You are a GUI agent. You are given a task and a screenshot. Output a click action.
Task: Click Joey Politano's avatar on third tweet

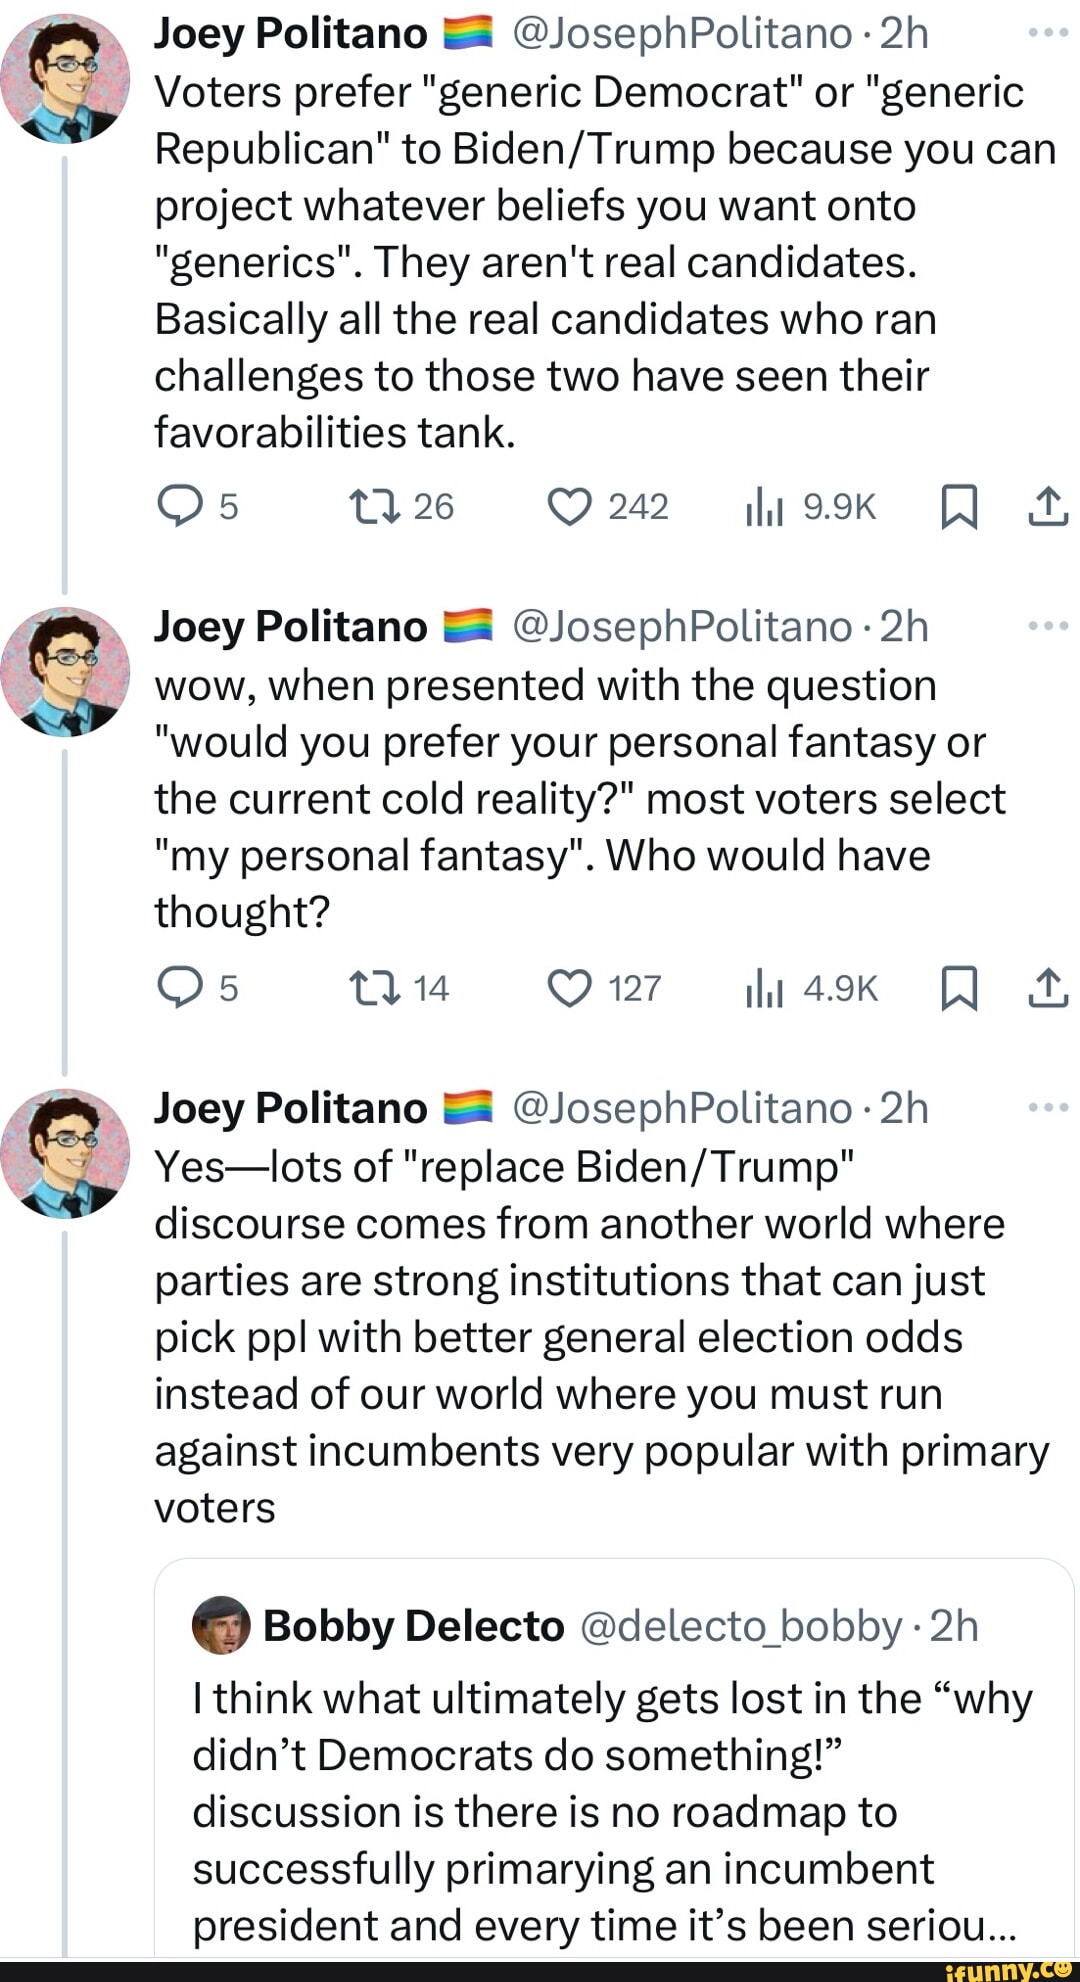66,1153
